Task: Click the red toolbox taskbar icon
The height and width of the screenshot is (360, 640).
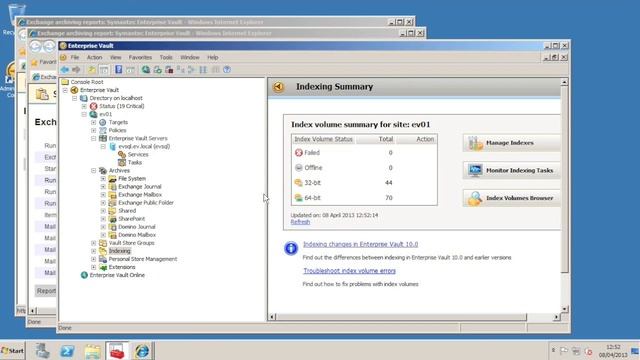Action: click(117, 351)
